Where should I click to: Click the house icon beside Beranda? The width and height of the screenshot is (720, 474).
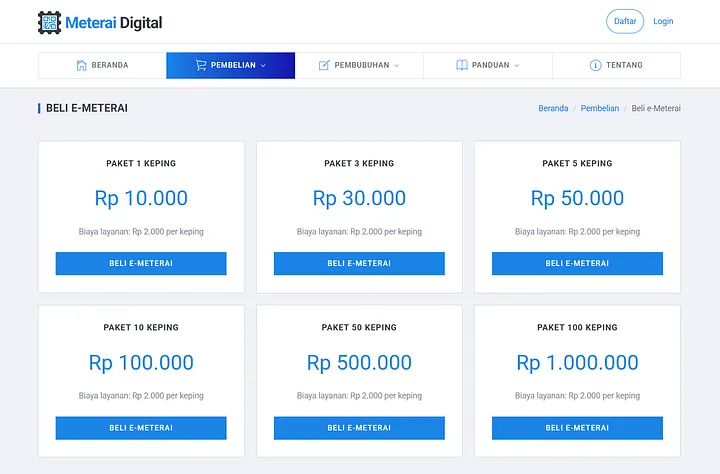81,65
